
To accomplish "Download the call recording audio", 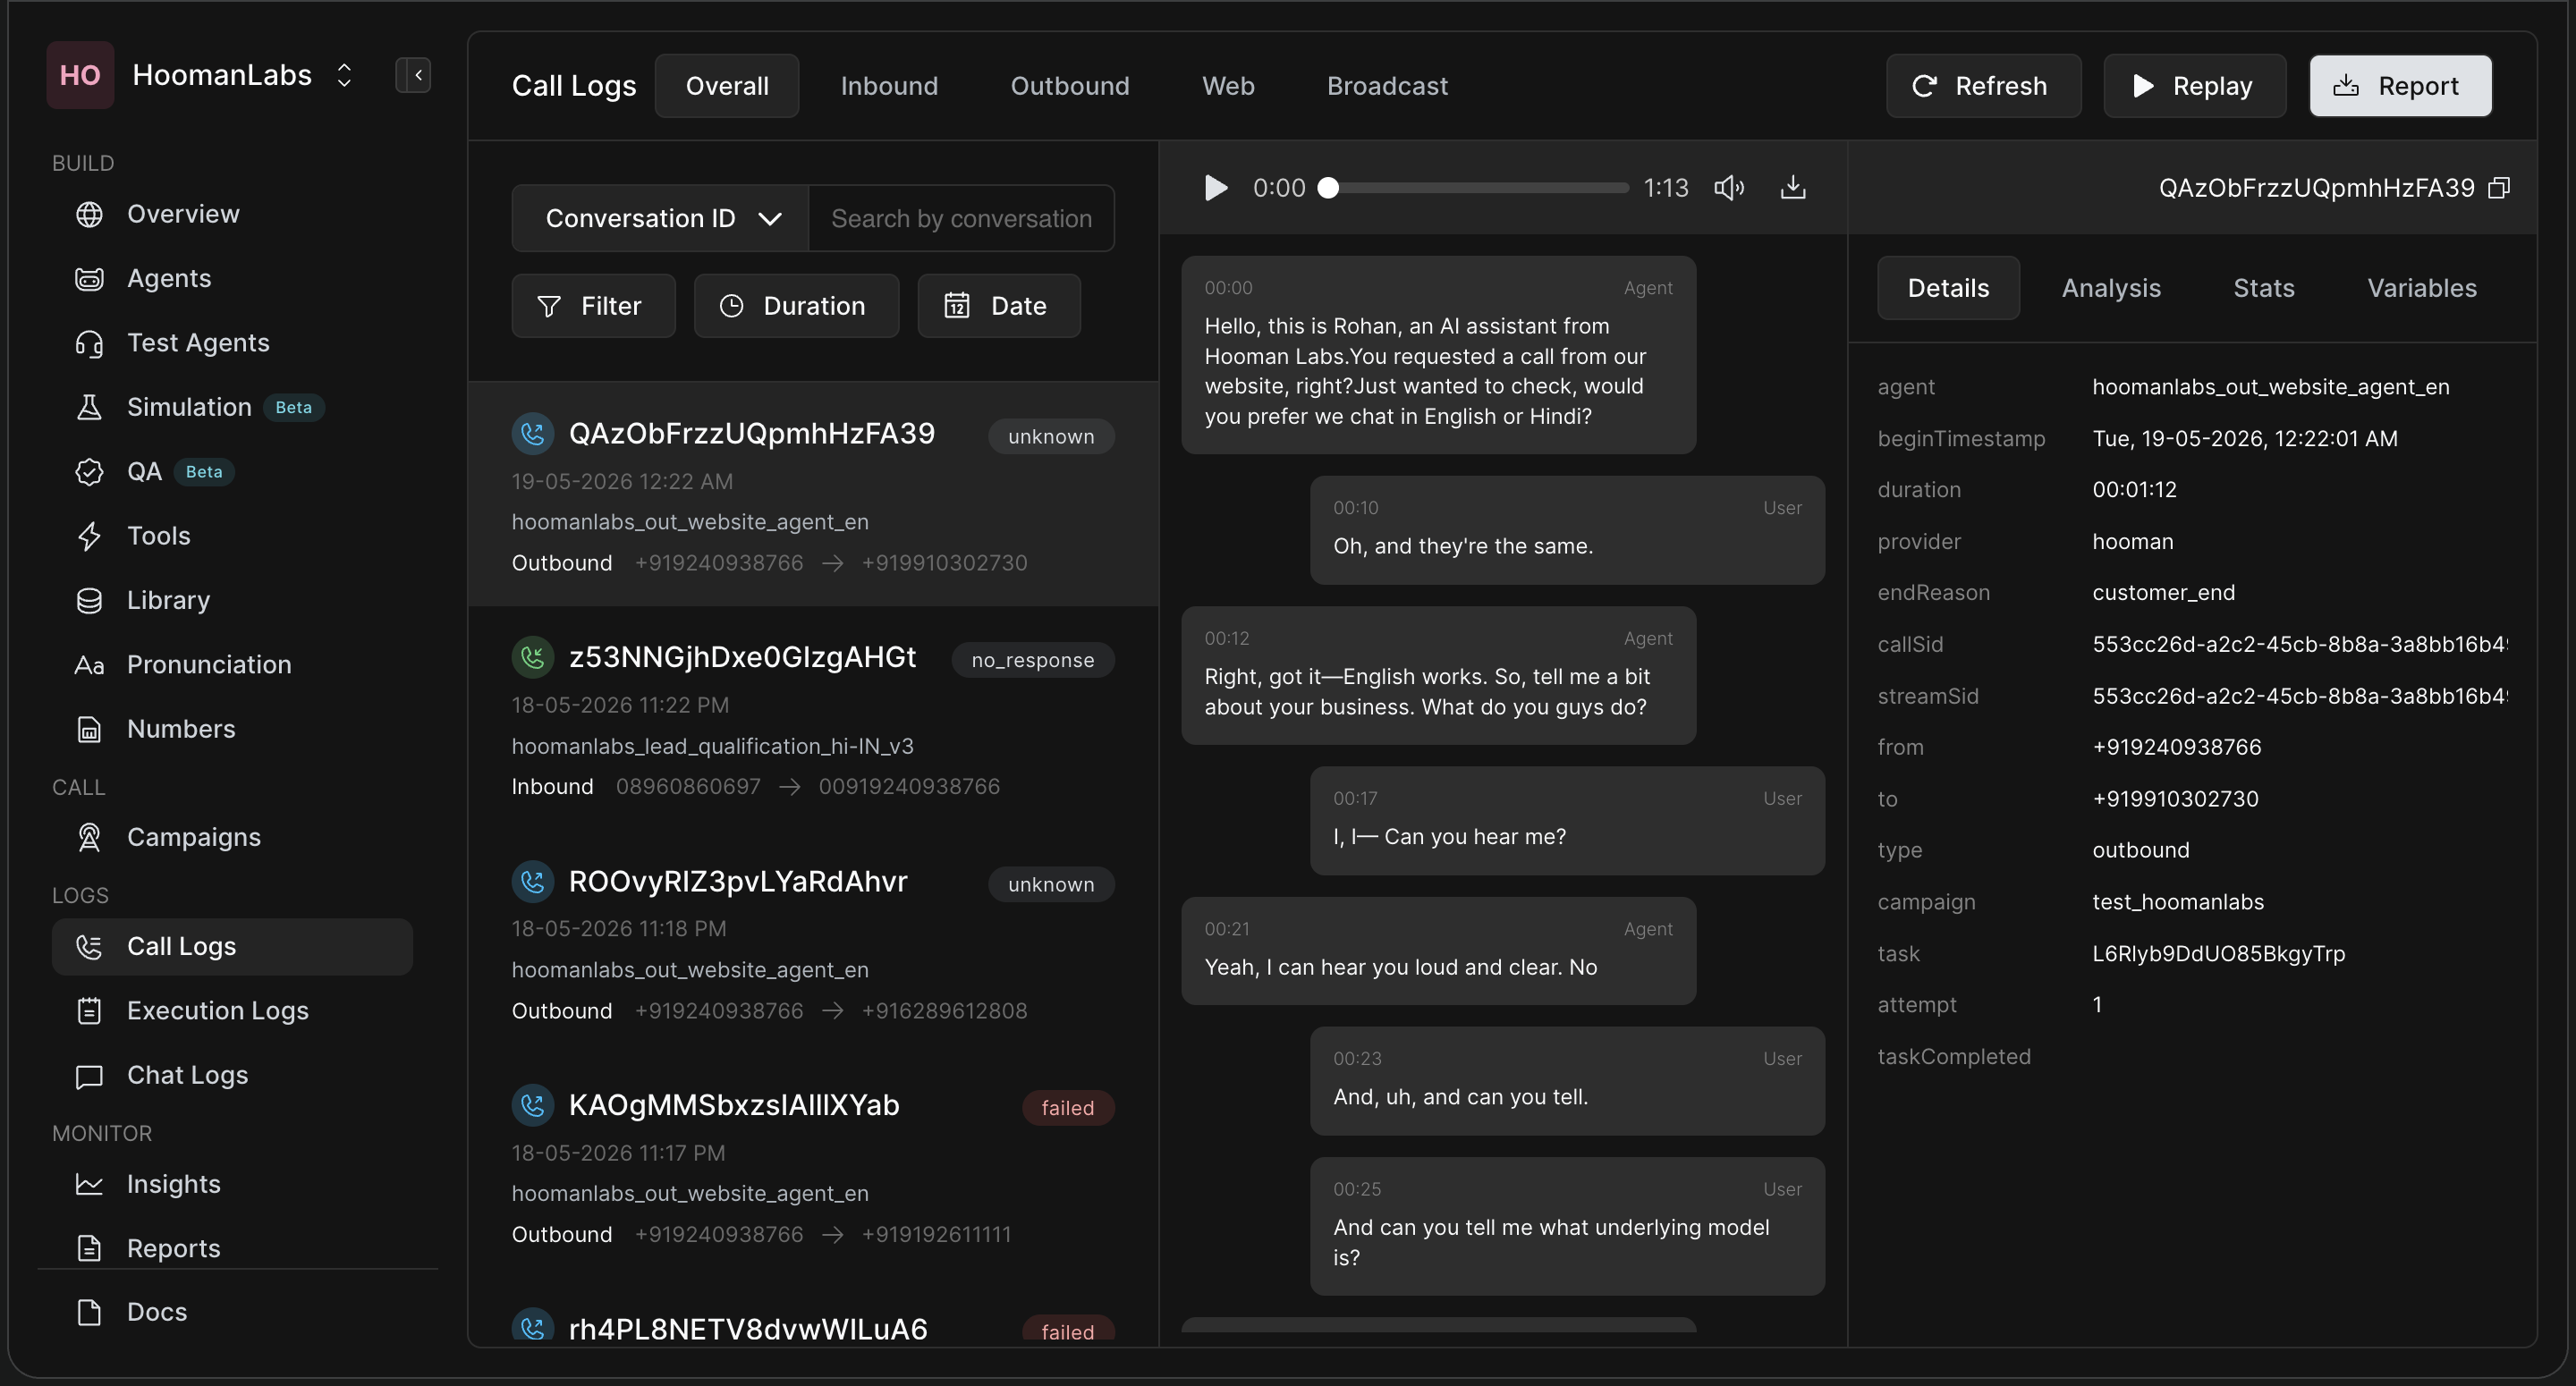I will (1793, 188).
